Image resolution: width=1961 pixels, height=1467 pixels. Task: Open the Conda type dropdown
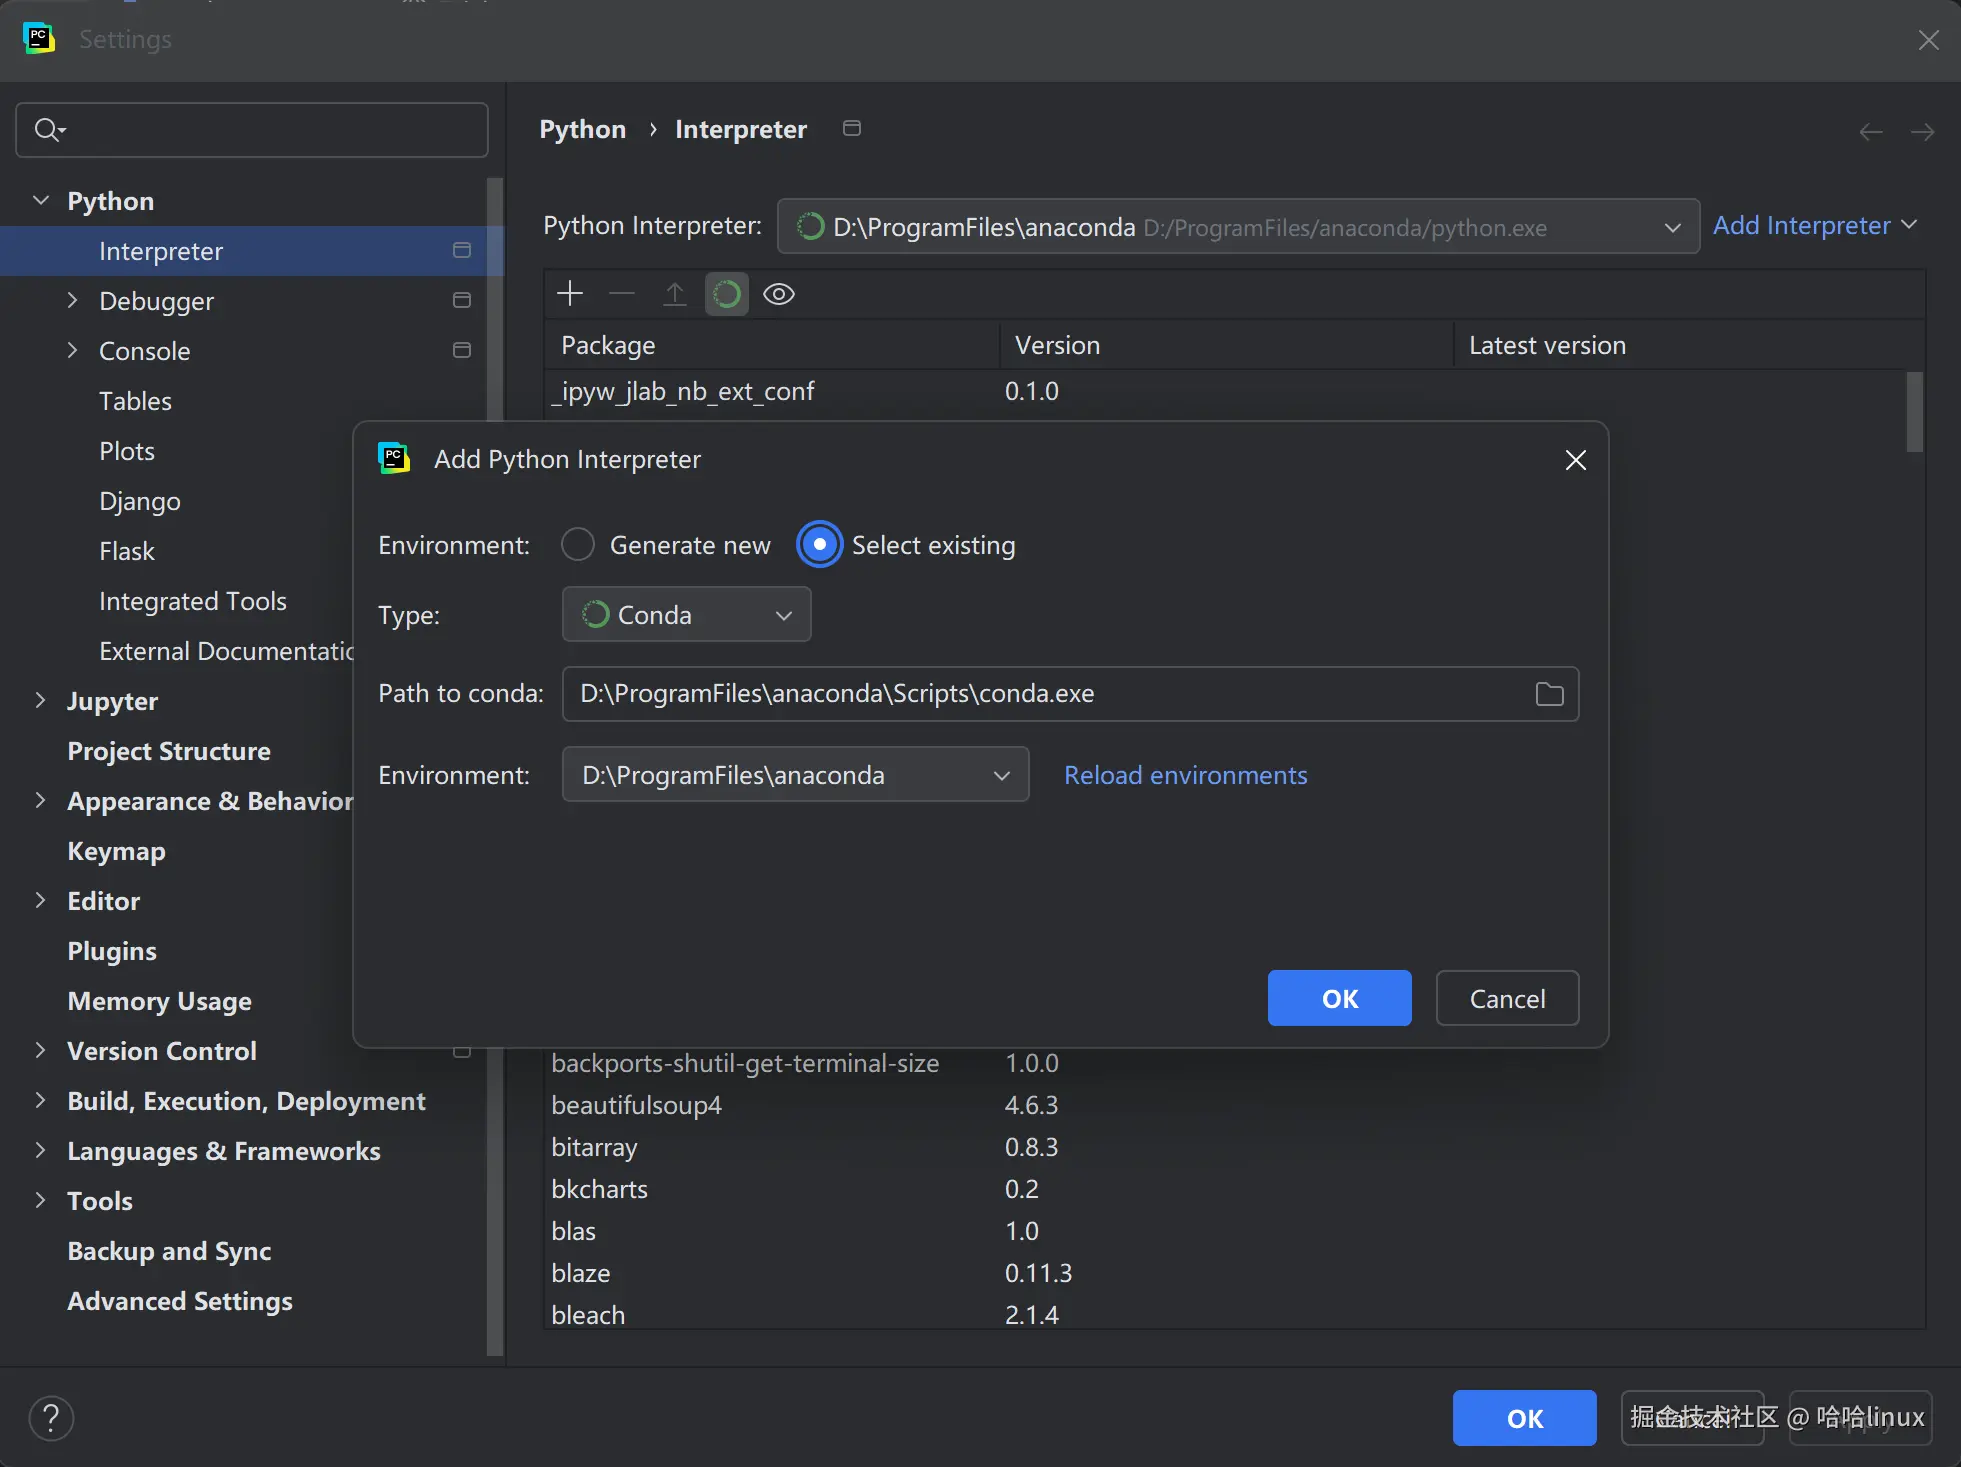687,615
